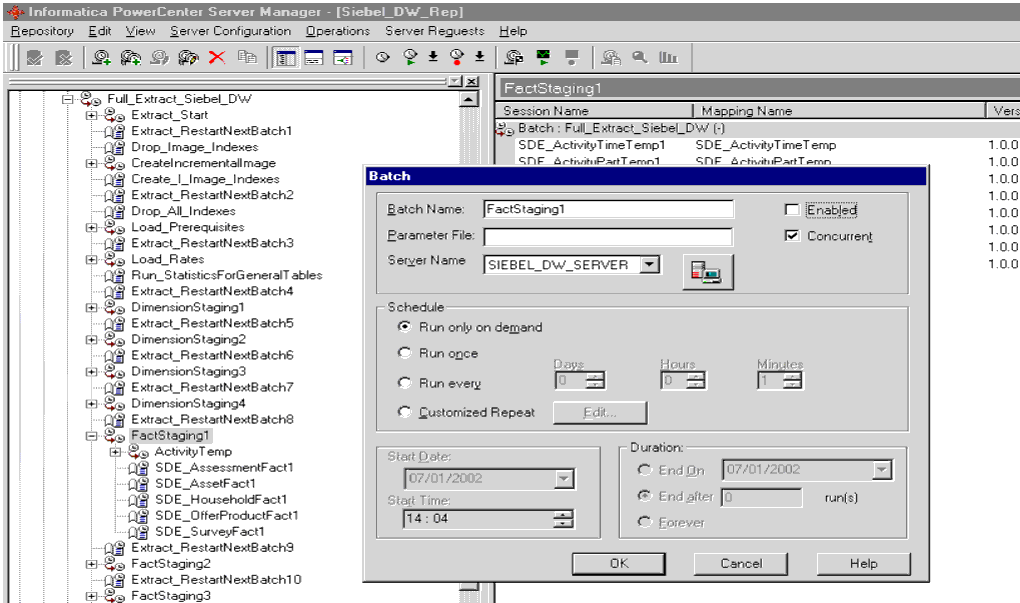Select Run only on demand option
1020x603 pixels.
click(405, 327)
